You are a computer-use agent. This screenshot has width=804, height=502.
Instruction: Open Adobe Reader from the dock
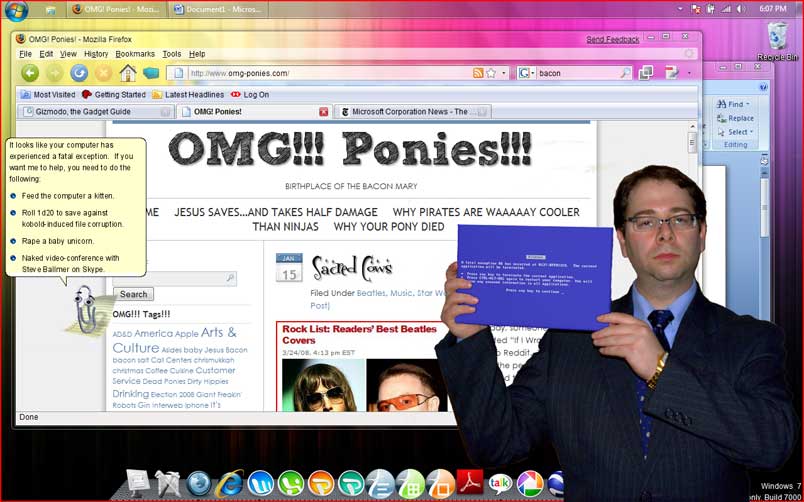click(x=470, y=483)
